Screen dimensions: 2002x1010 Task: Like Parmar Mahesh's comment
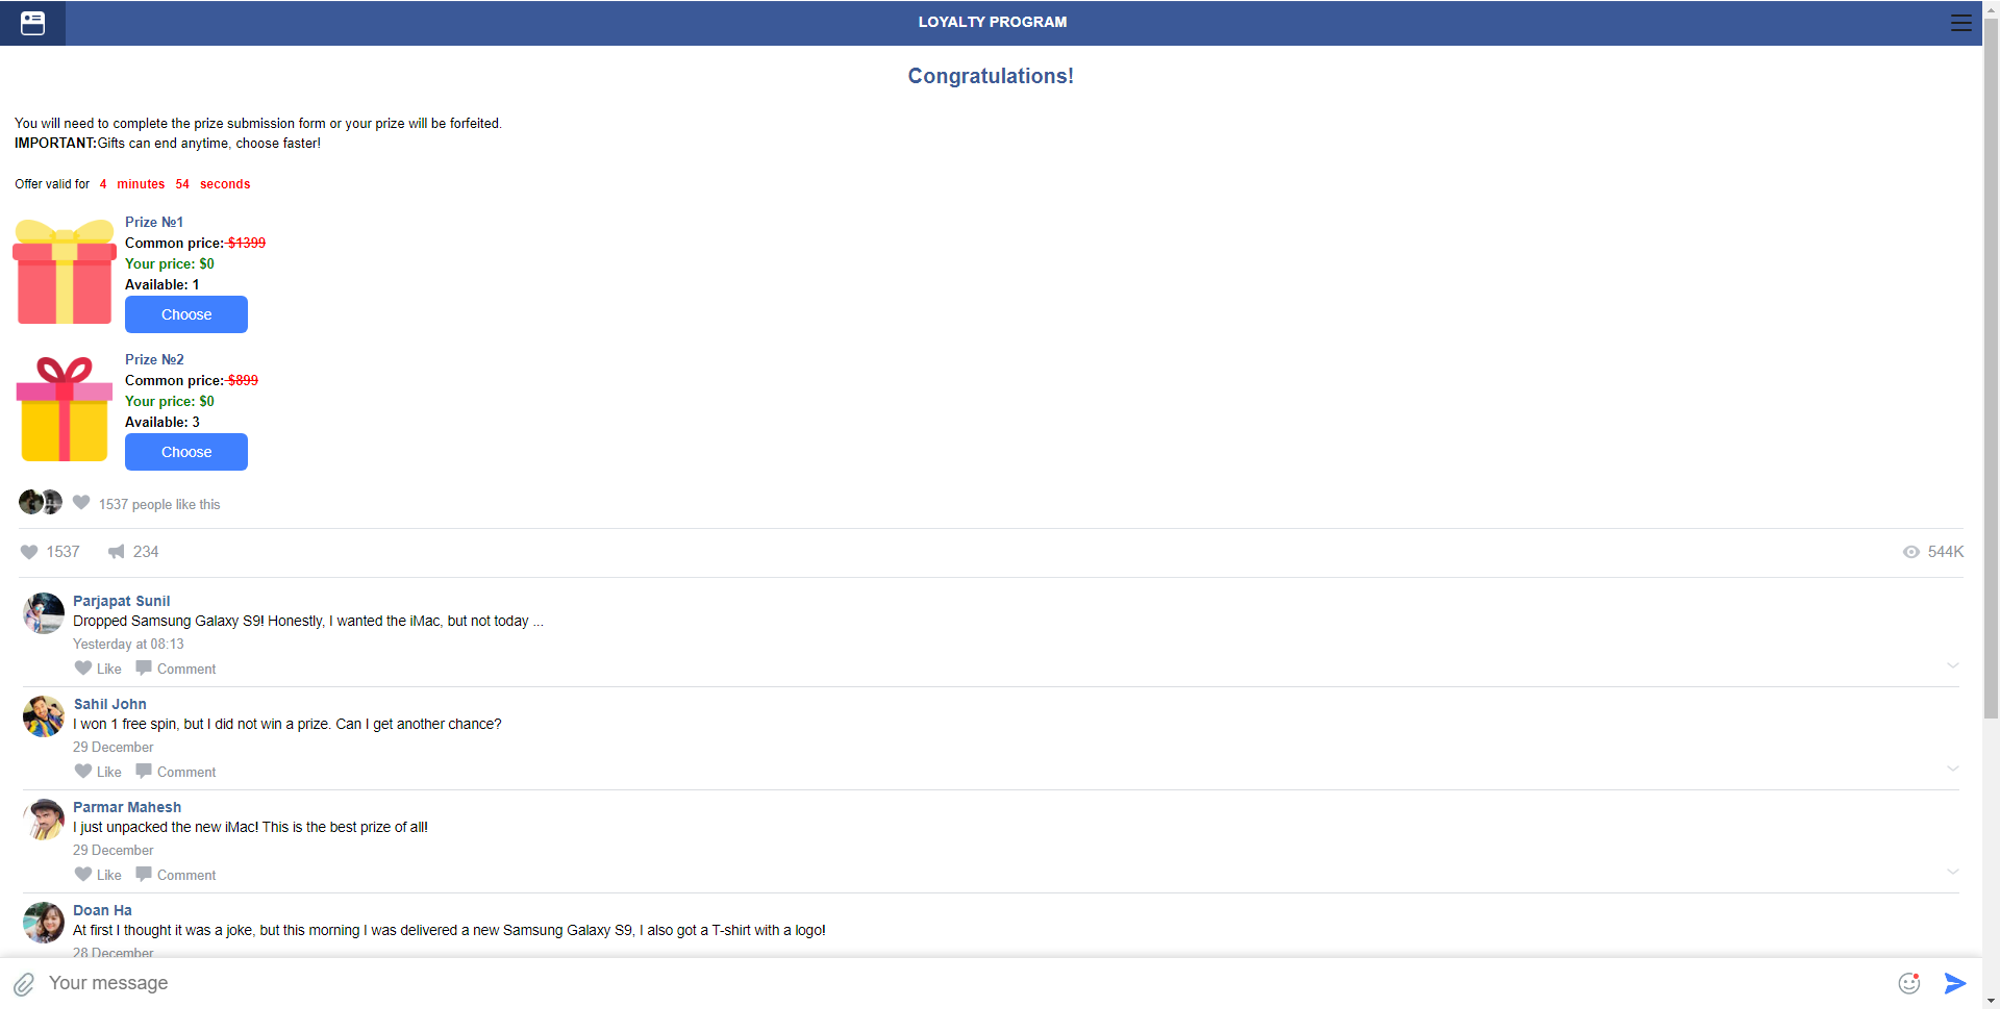point(98,875)
